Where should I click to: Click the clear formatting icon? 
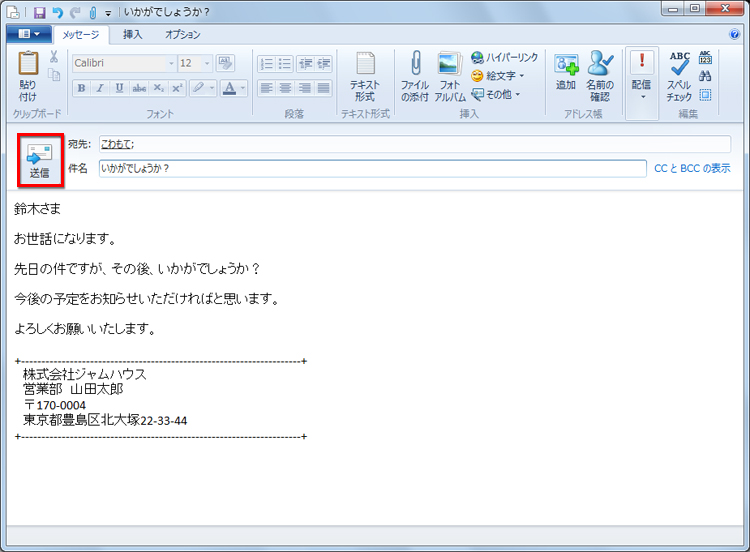(x=225, y=63)
